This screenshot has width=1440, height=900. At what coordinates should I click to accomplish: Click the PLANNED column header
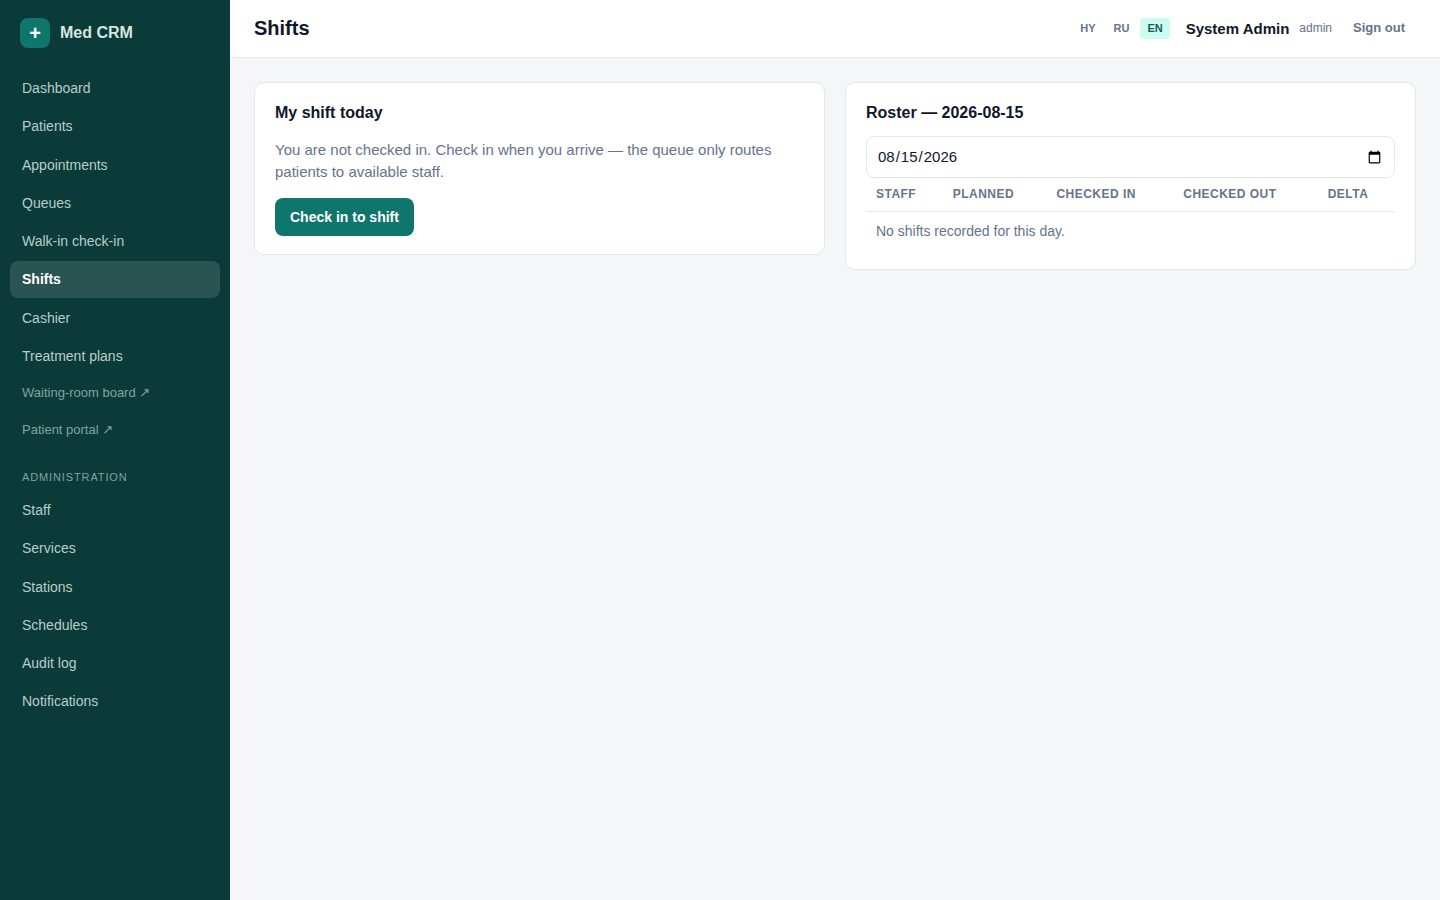tap(983, 194)
